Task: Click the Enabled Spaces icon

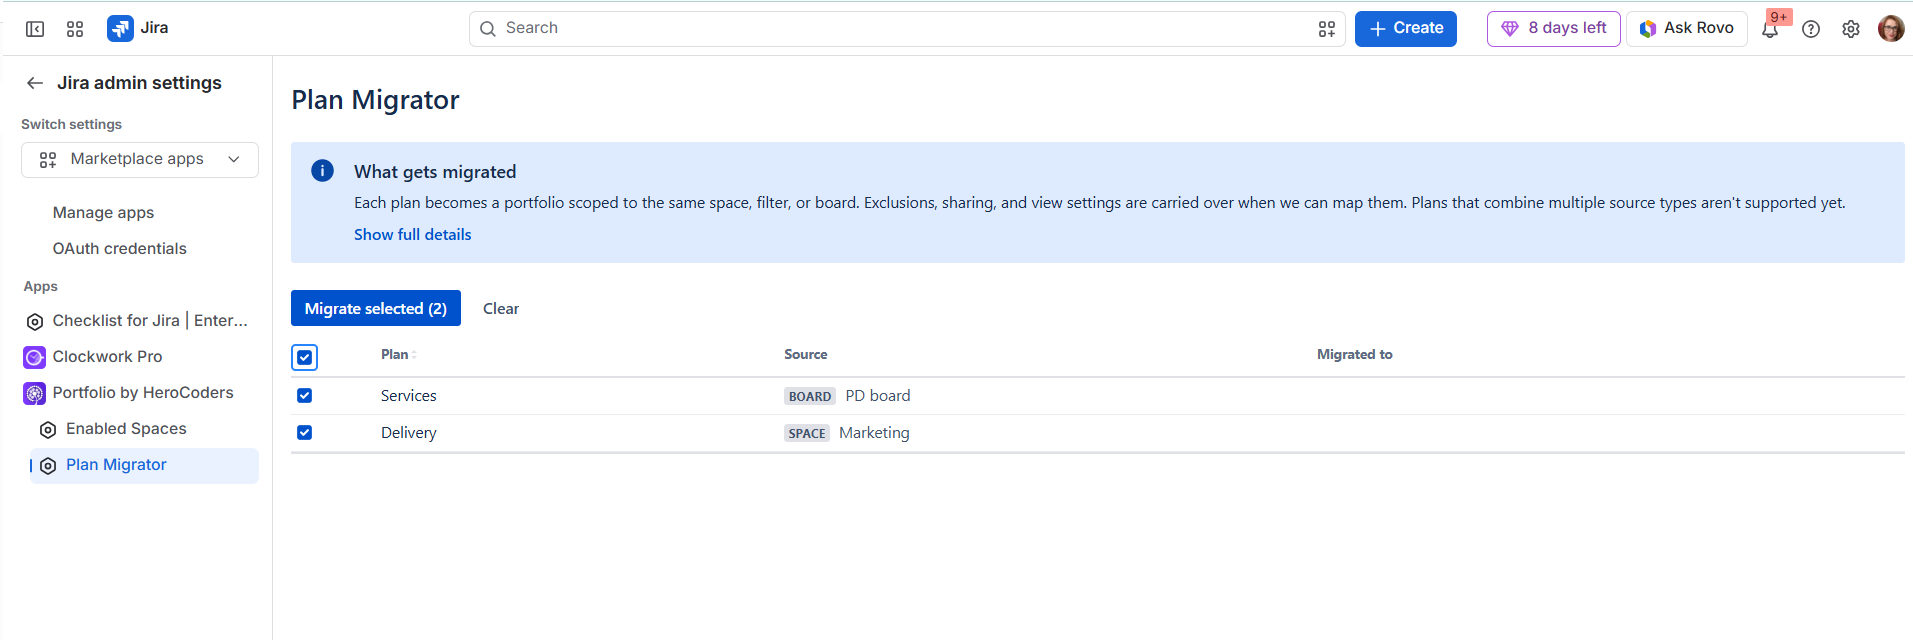Action: (x=48, y=429)
